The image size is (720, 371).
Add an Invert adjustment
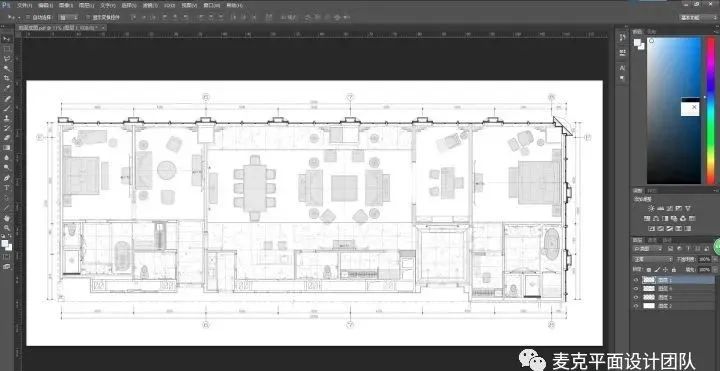click(x=651, y=228)
